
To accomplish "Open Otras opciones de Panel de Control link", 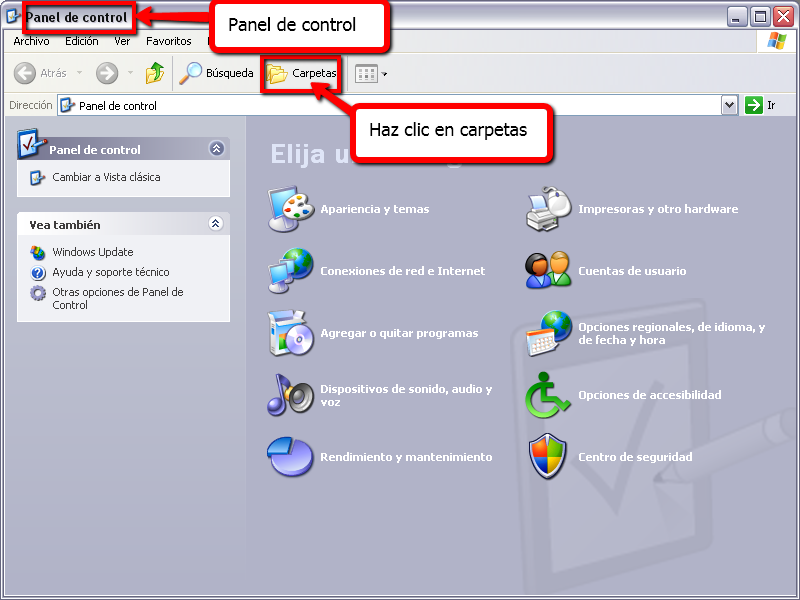I will [x=118, y=298].
